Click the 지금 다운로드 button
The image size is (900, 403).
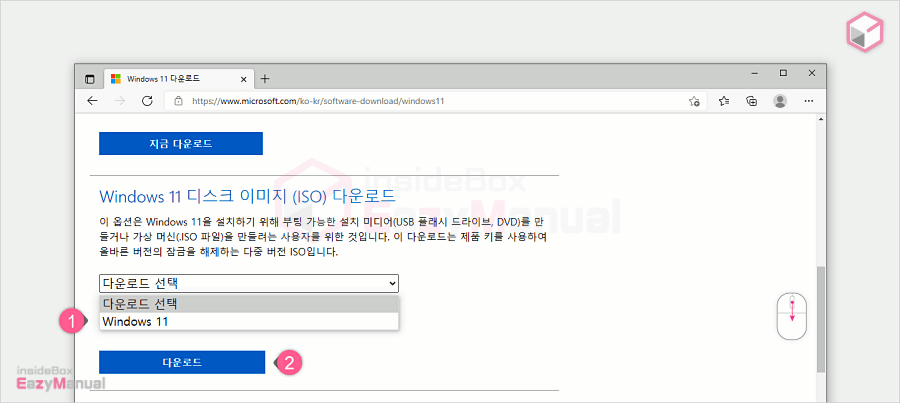pyautogui.click(x=181, y=144)
